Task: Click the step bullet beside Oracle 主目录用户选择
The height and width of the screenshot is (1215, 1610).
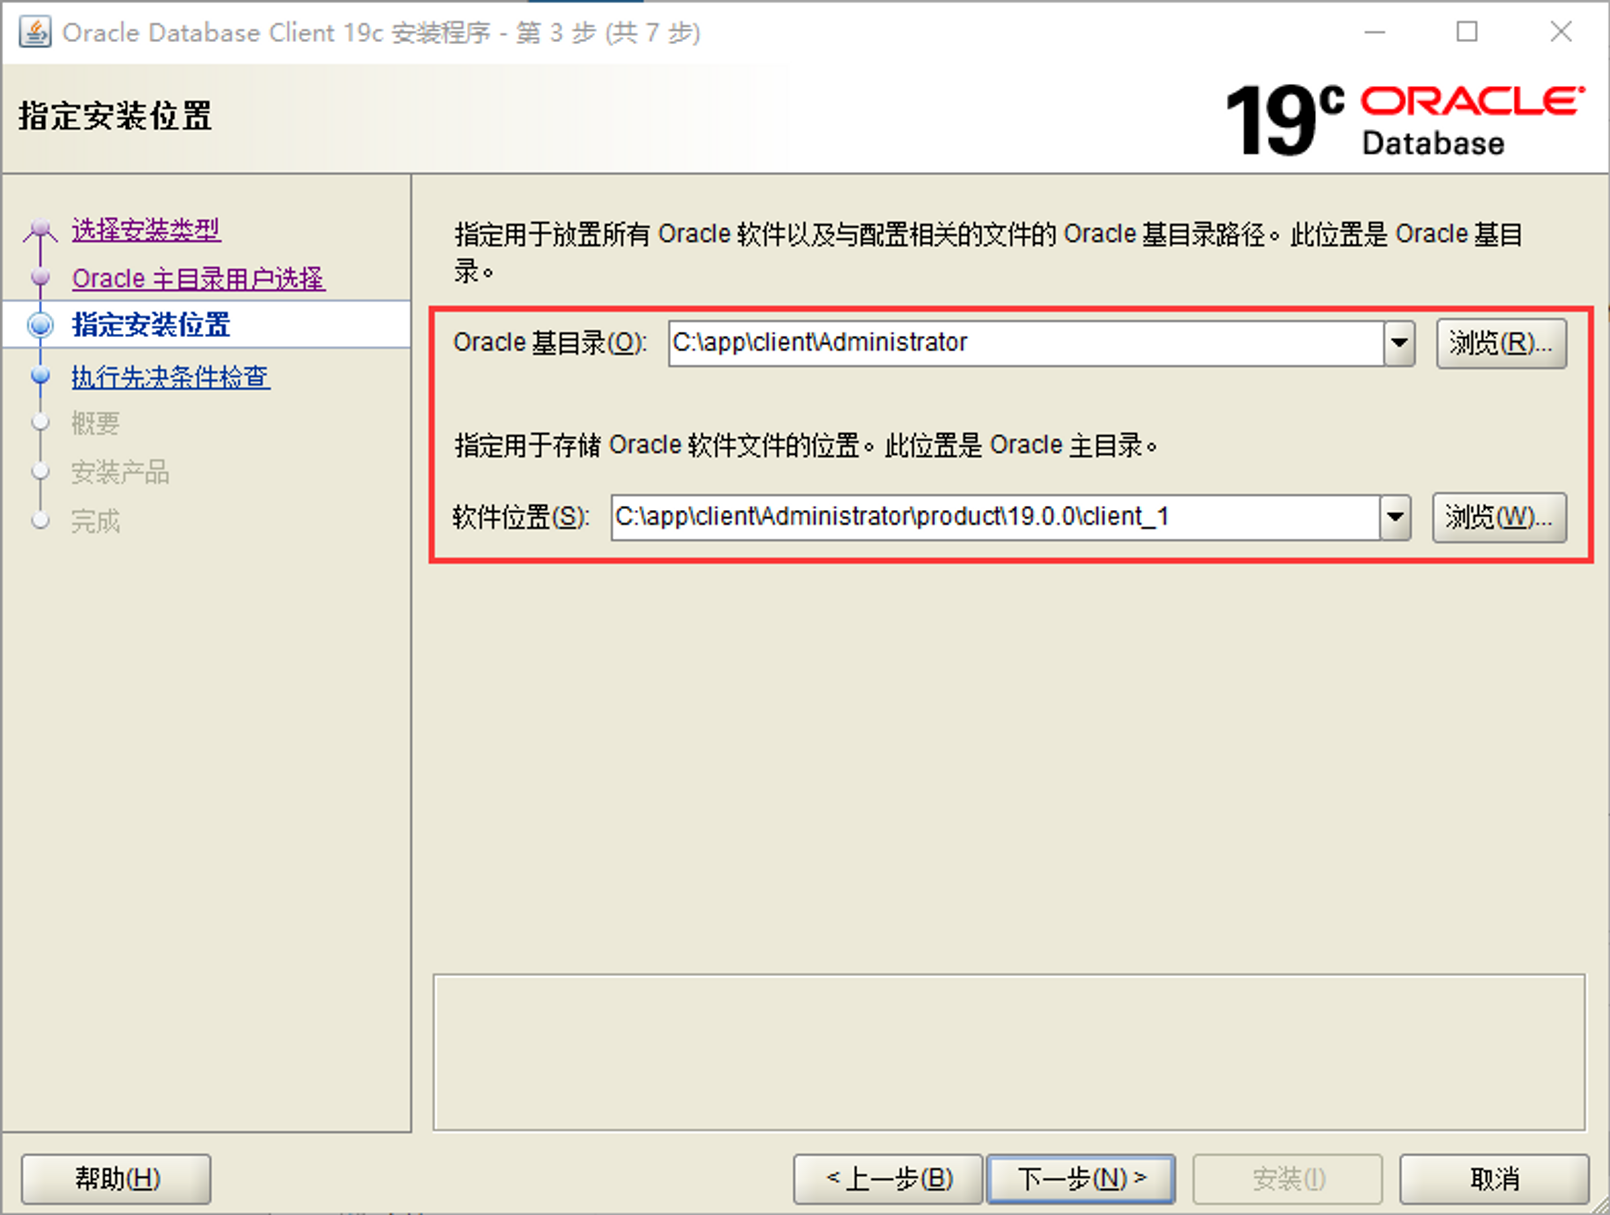Action: click(40, 278)
